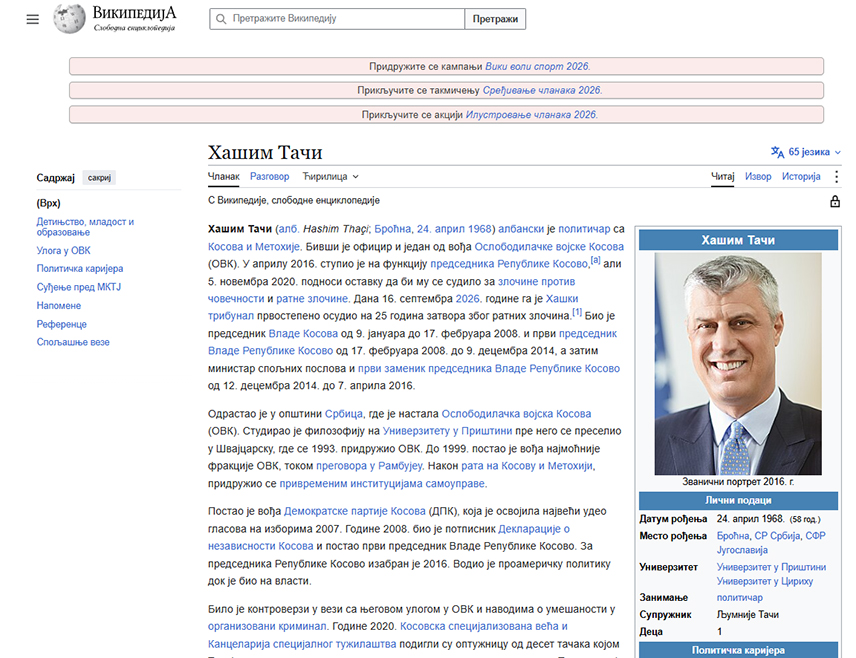
Task: Open the 1968 year link
Action: pos(479,229)
